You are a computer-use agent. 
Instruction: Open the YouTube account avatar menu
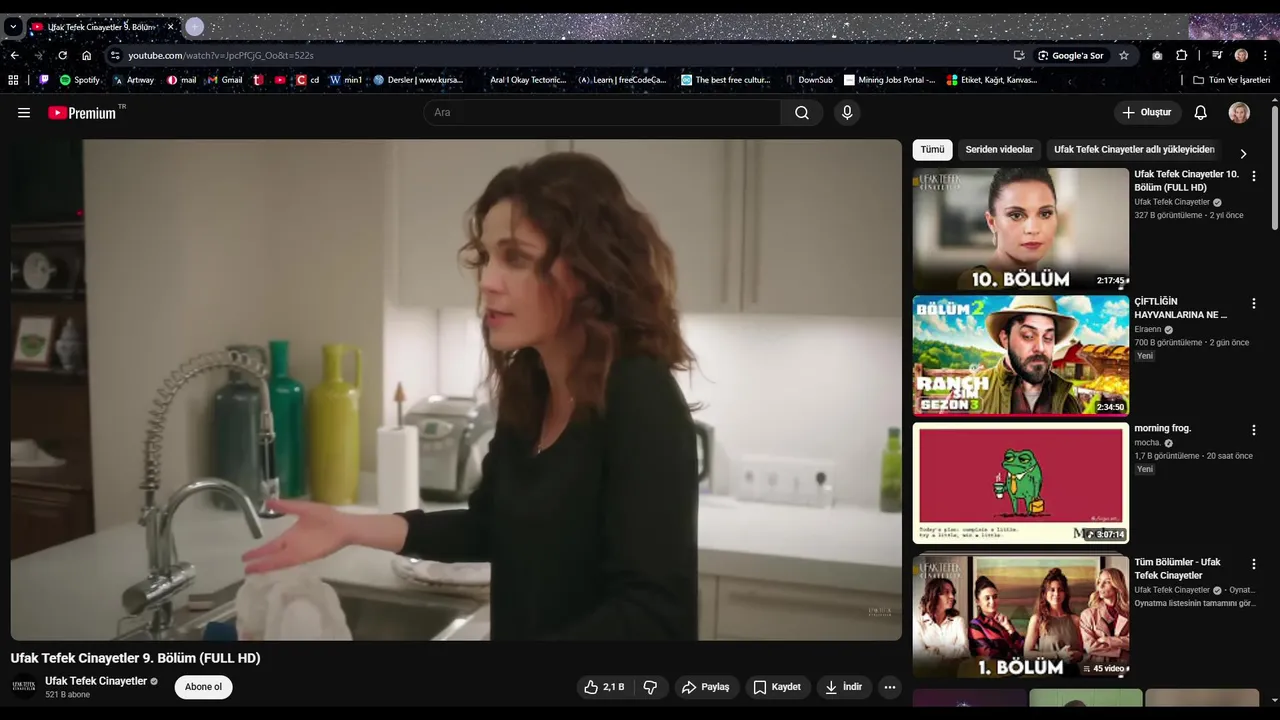[1239, 113]
